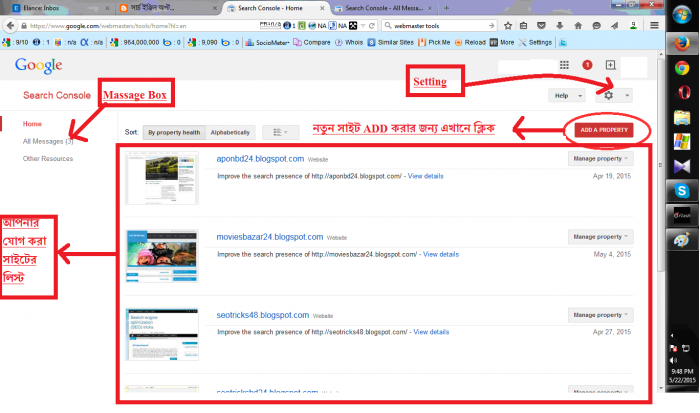The height and width of the screenshot is (413, 700).
Task: Open Manage property for seotricks48.blogspot.com
Action: [600, 315]
